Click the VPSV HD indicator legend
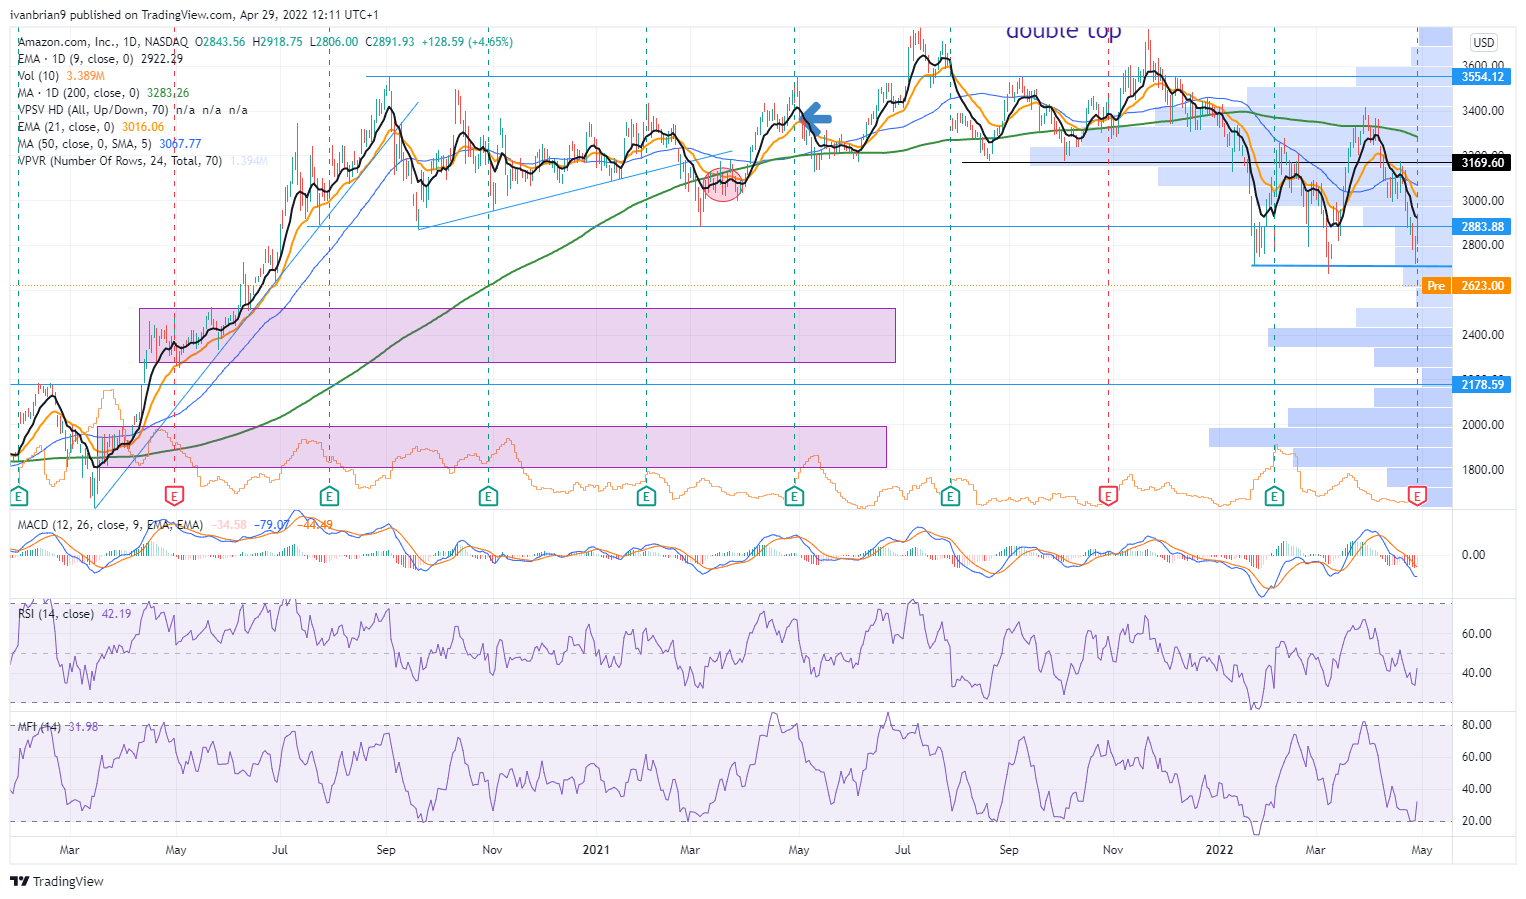Image resolution: width=1526 pixels, height=899 pixels. [x=133, y=110]
